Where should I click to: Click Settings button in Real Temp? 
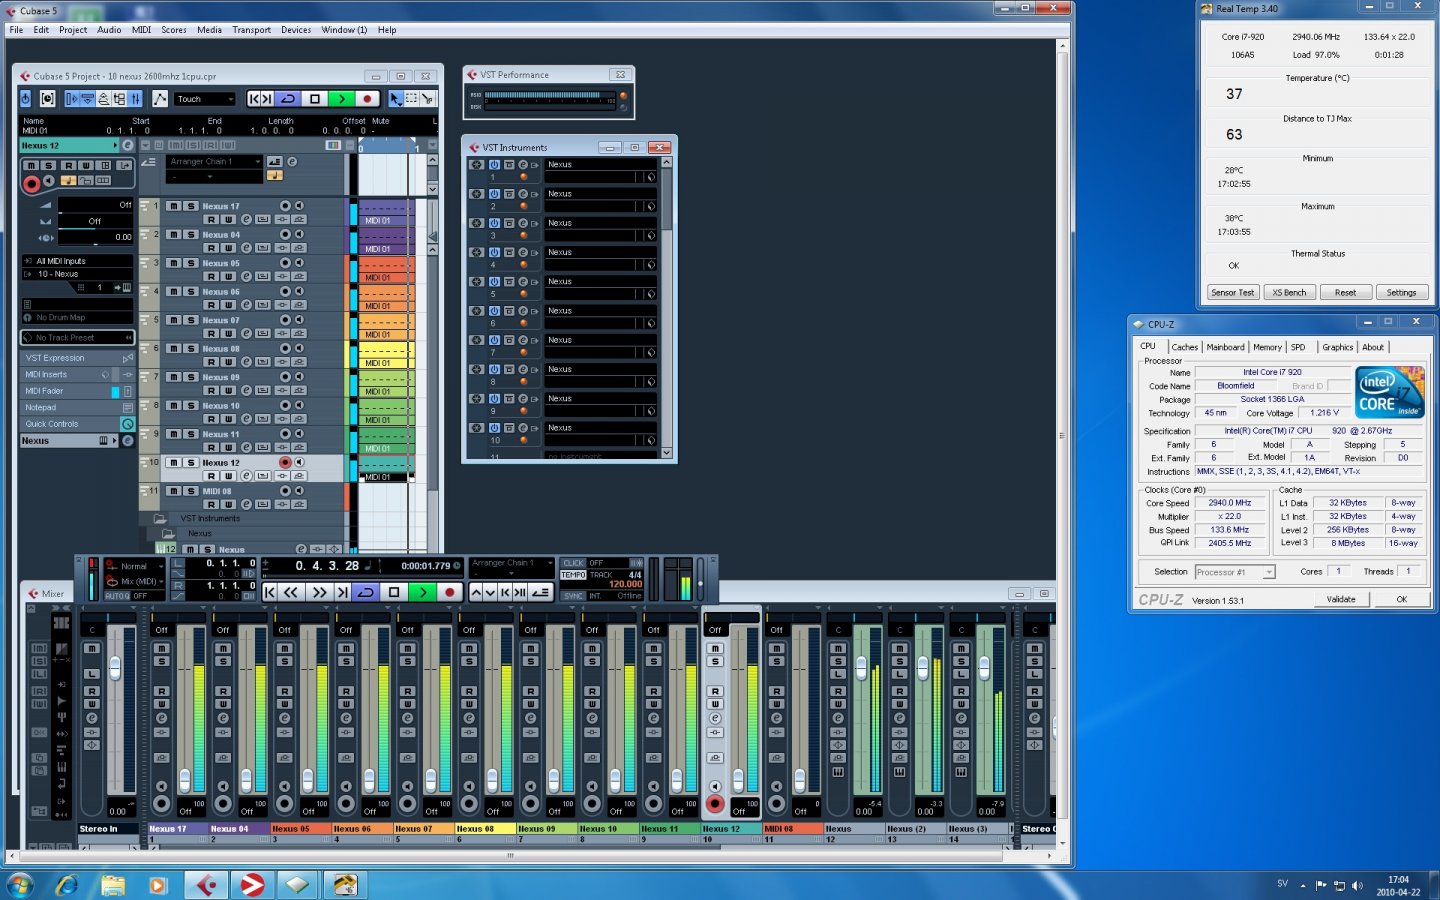click(1401, 293)
